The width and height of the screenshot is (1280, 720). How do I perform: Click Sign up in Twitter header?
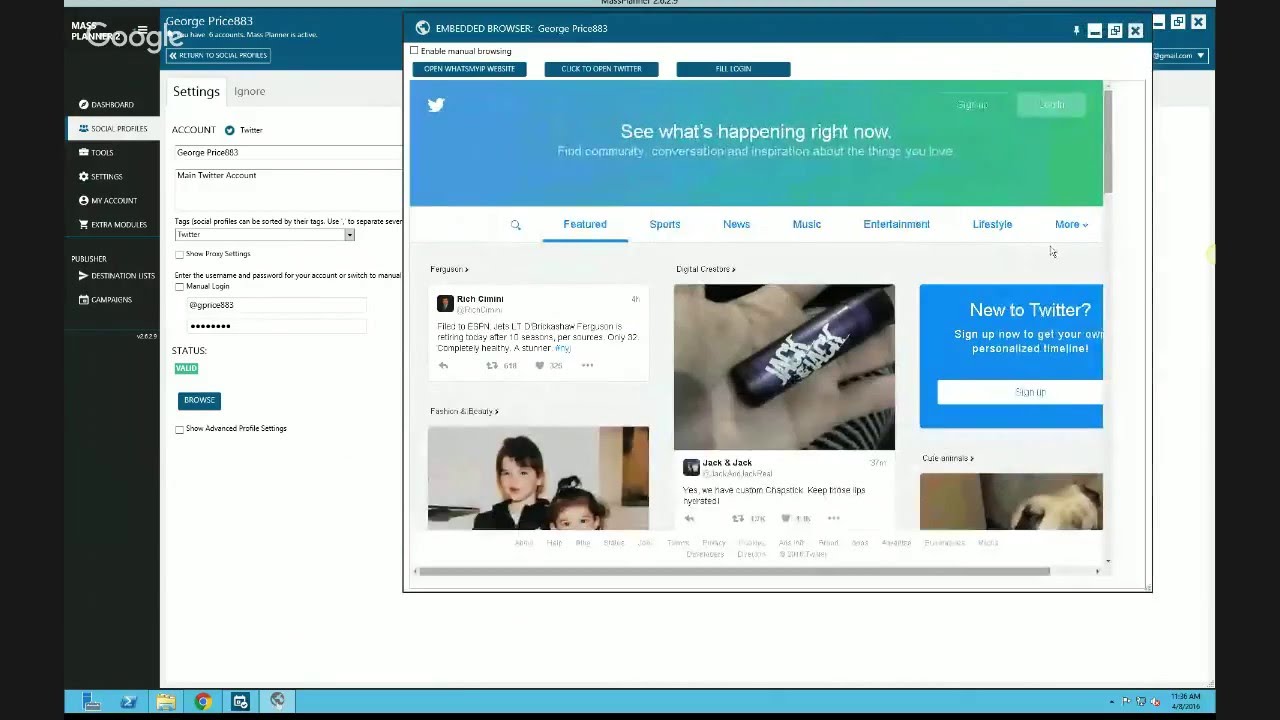click(x=973, y=105)
